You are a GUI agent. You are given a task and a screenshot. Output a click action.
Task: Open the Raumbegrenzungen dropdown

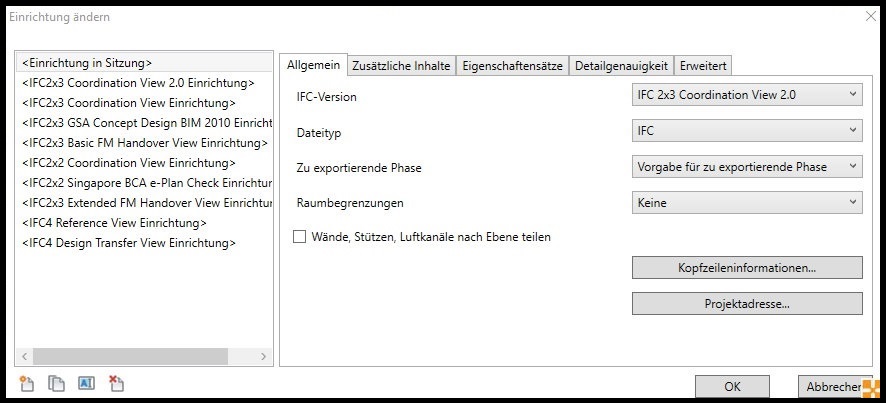[747, 203]
